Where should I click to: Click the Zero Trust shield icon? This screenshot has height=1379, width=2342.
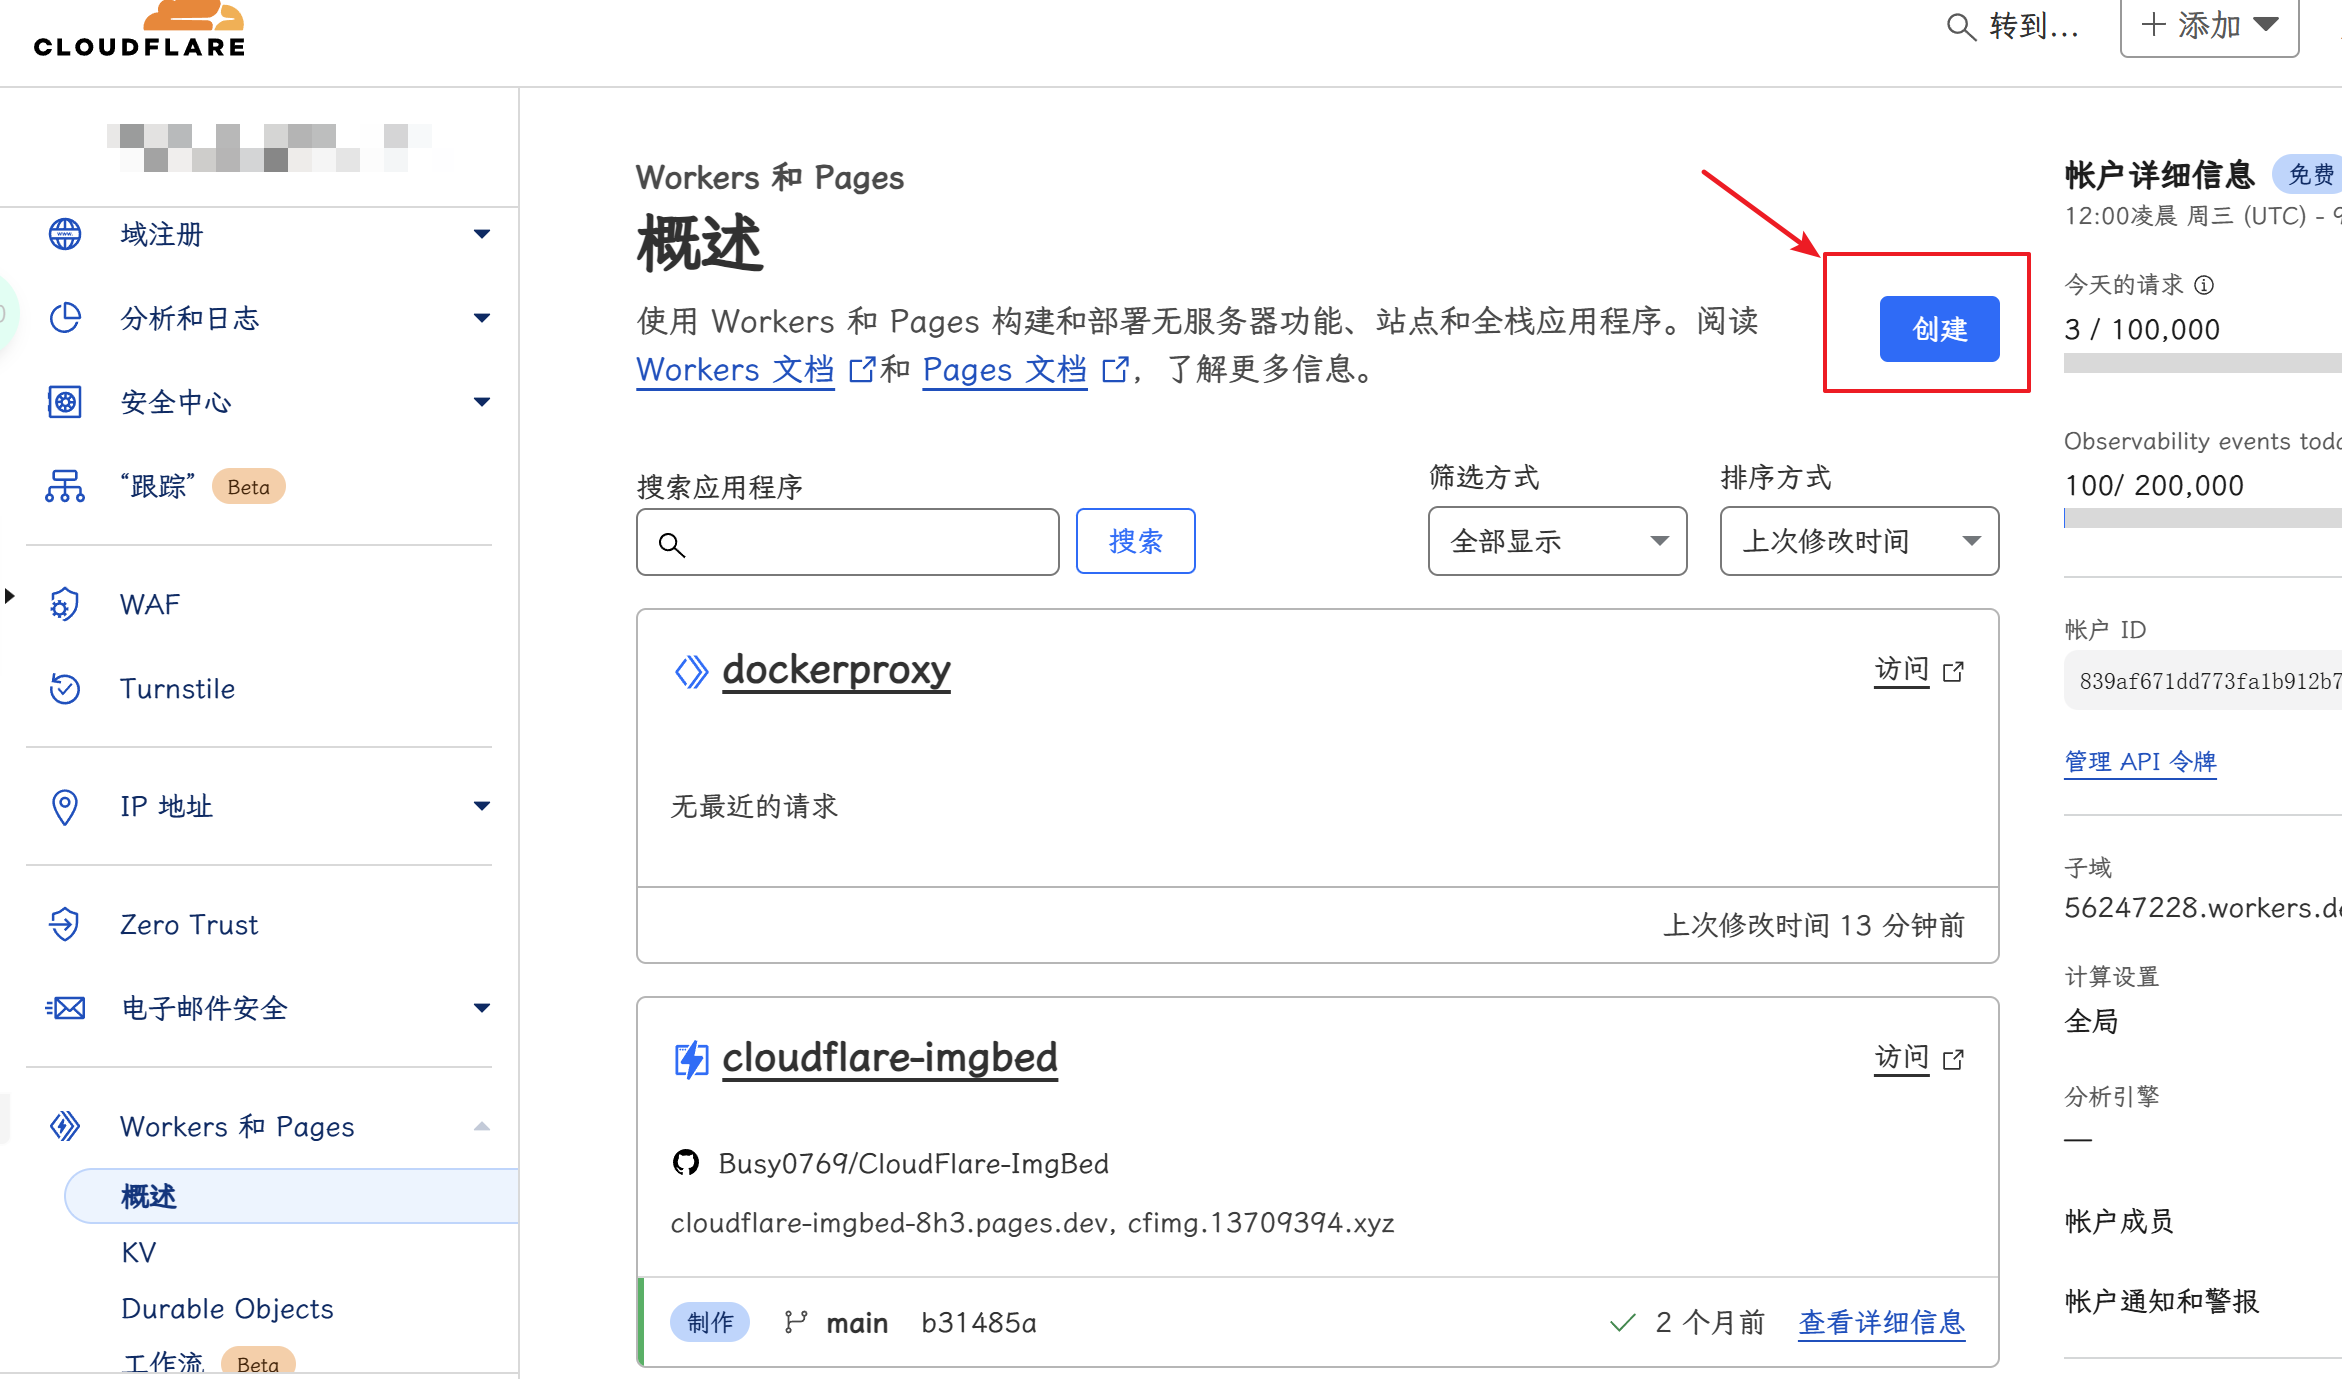pos(65,924)
